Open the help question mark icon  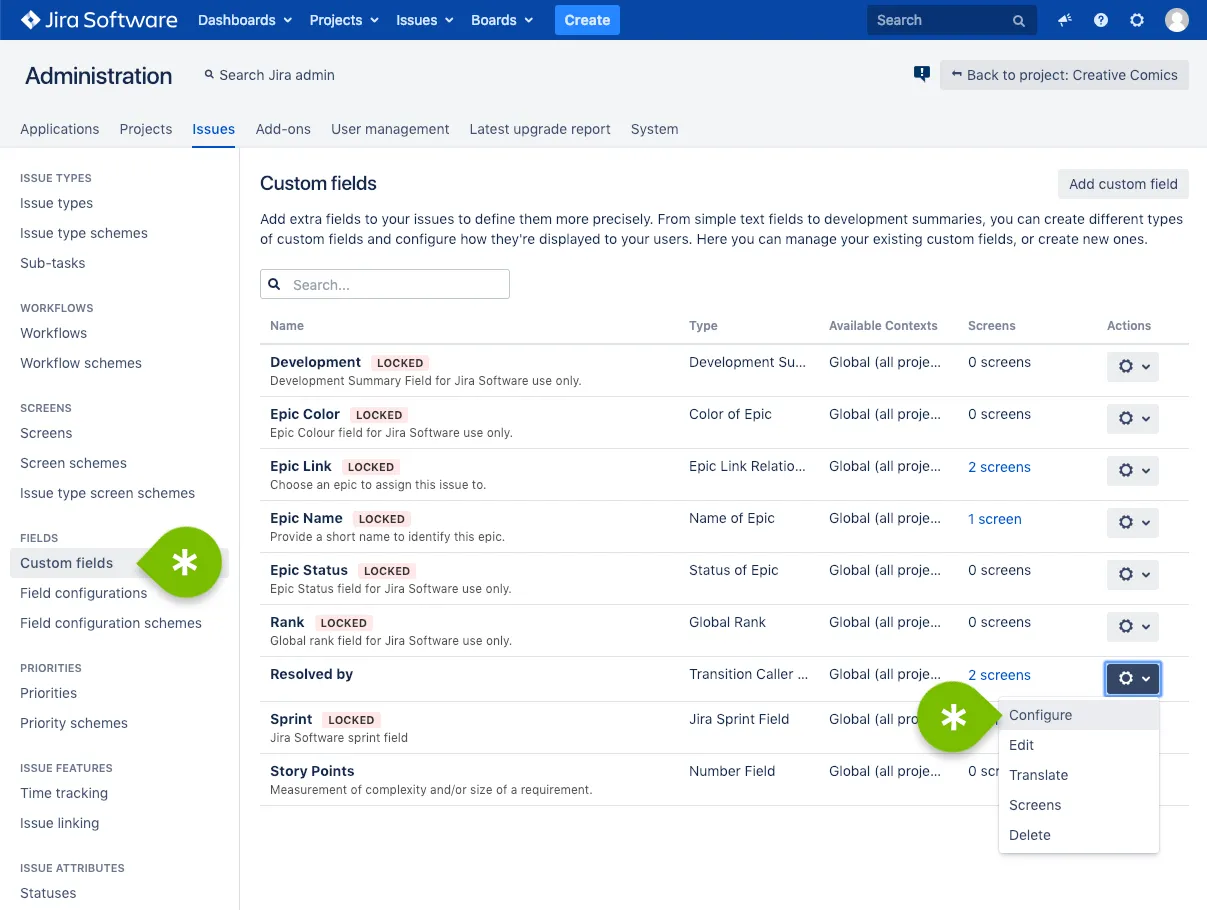tap(1101, 20)
